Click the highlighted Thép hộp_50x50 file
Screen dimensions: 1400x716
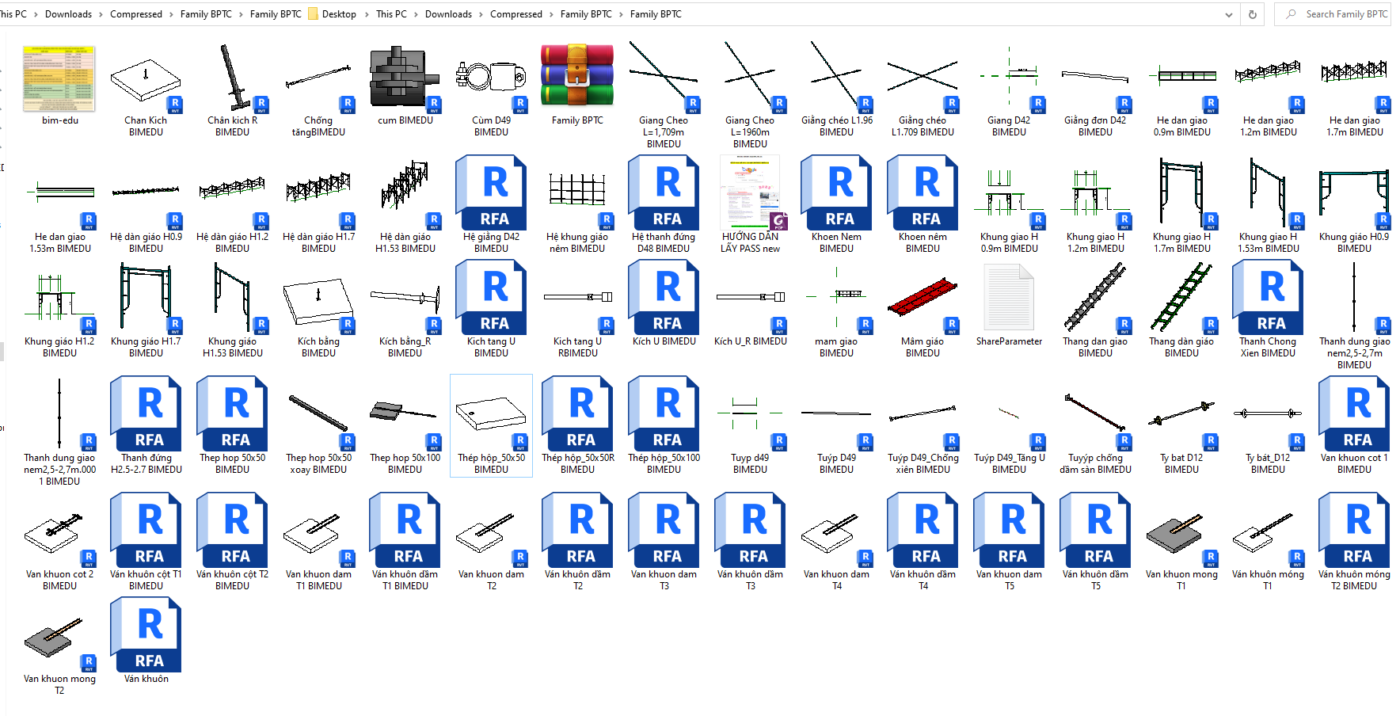(x=490, y=414)
